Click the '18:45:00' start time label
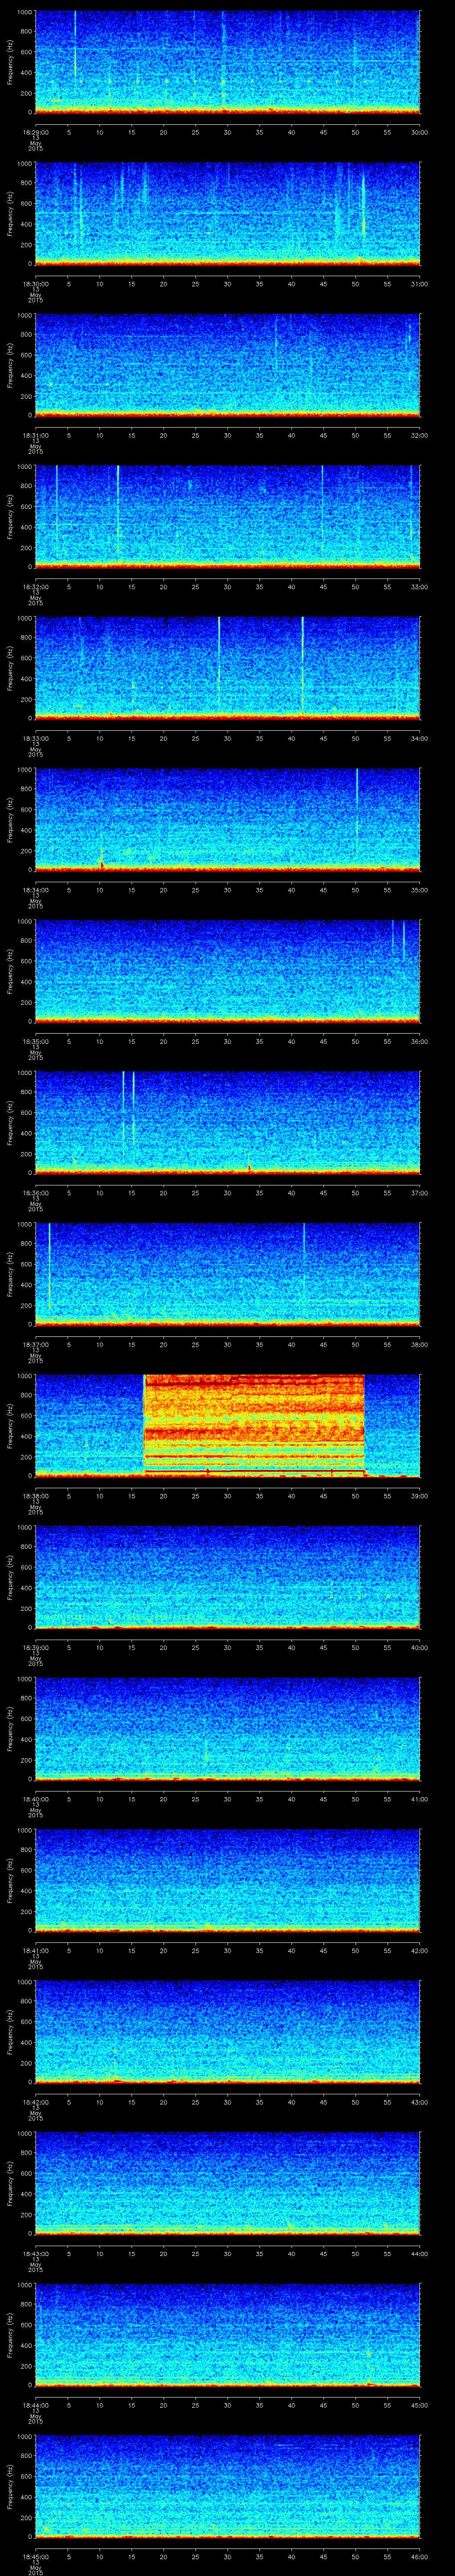The image size is (455, 2576). coord(35,2556)
